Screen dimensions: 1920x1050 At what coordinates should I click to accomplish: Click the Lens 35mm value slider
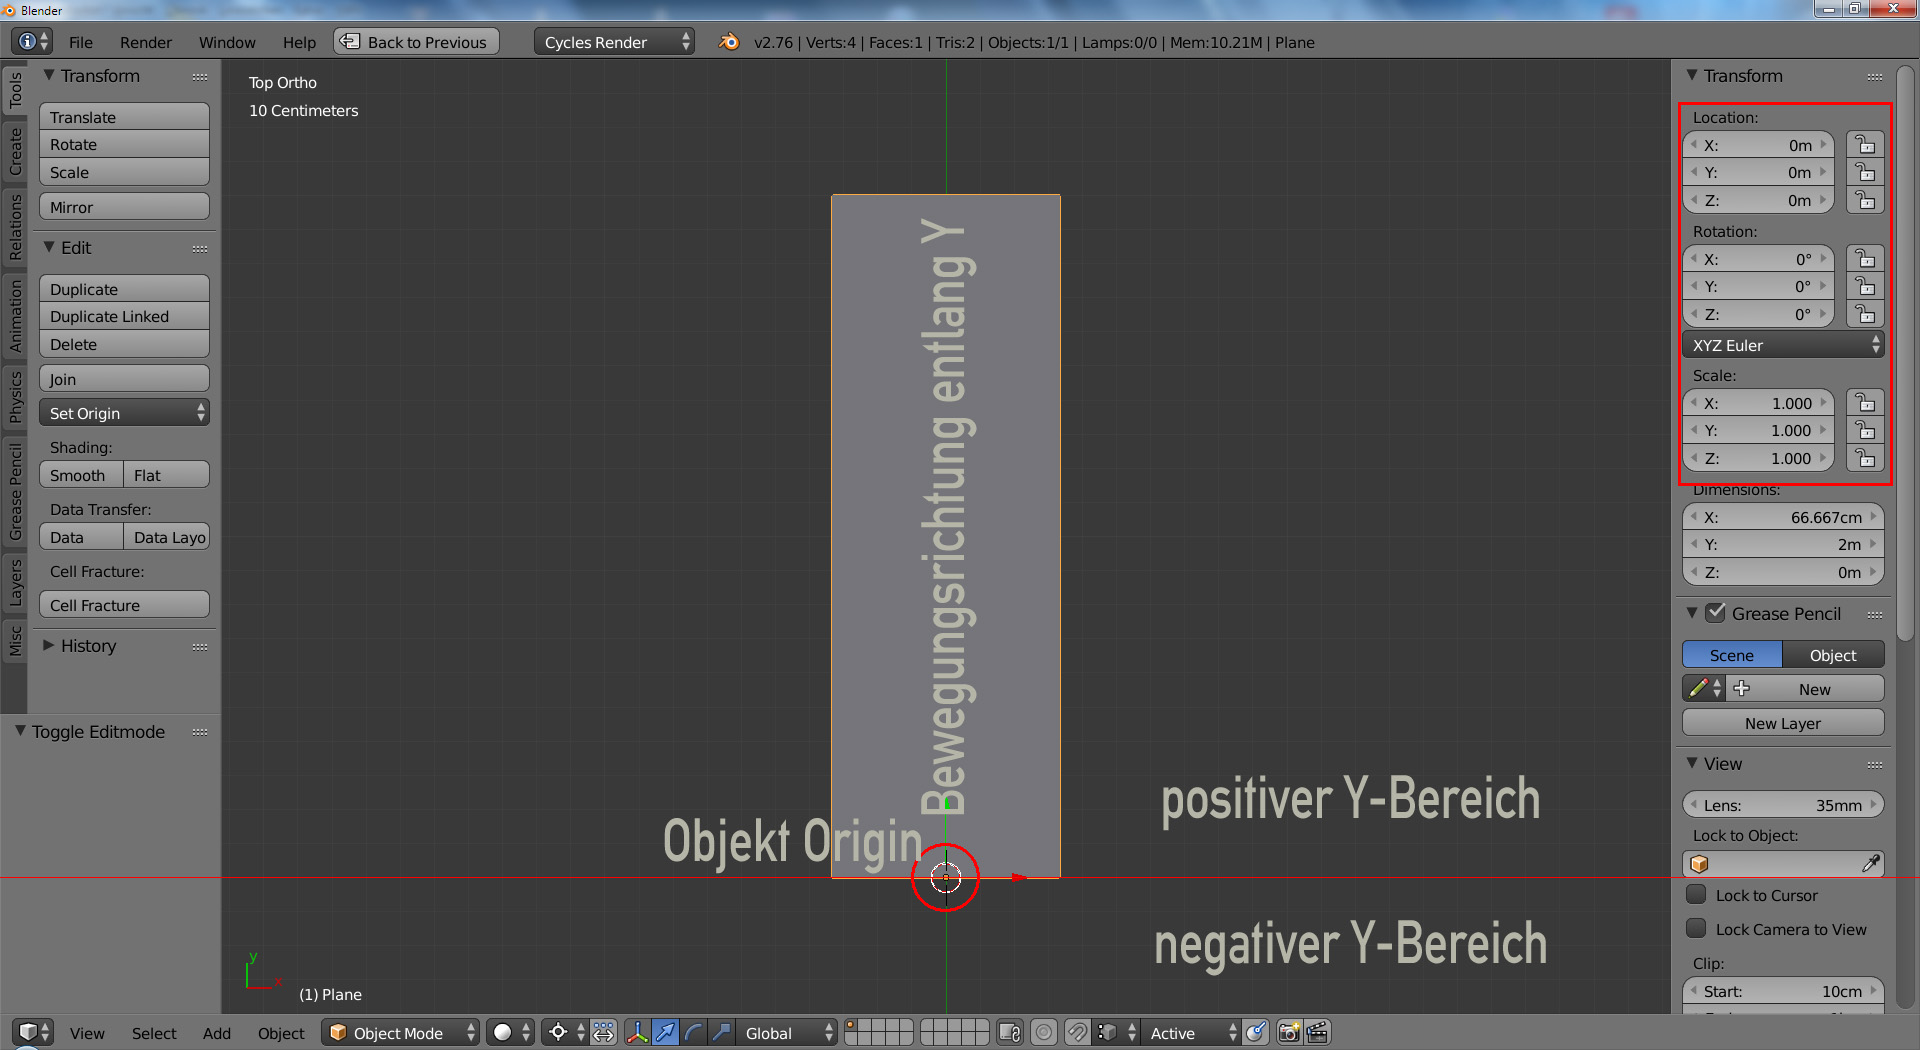pos(1784,805)
